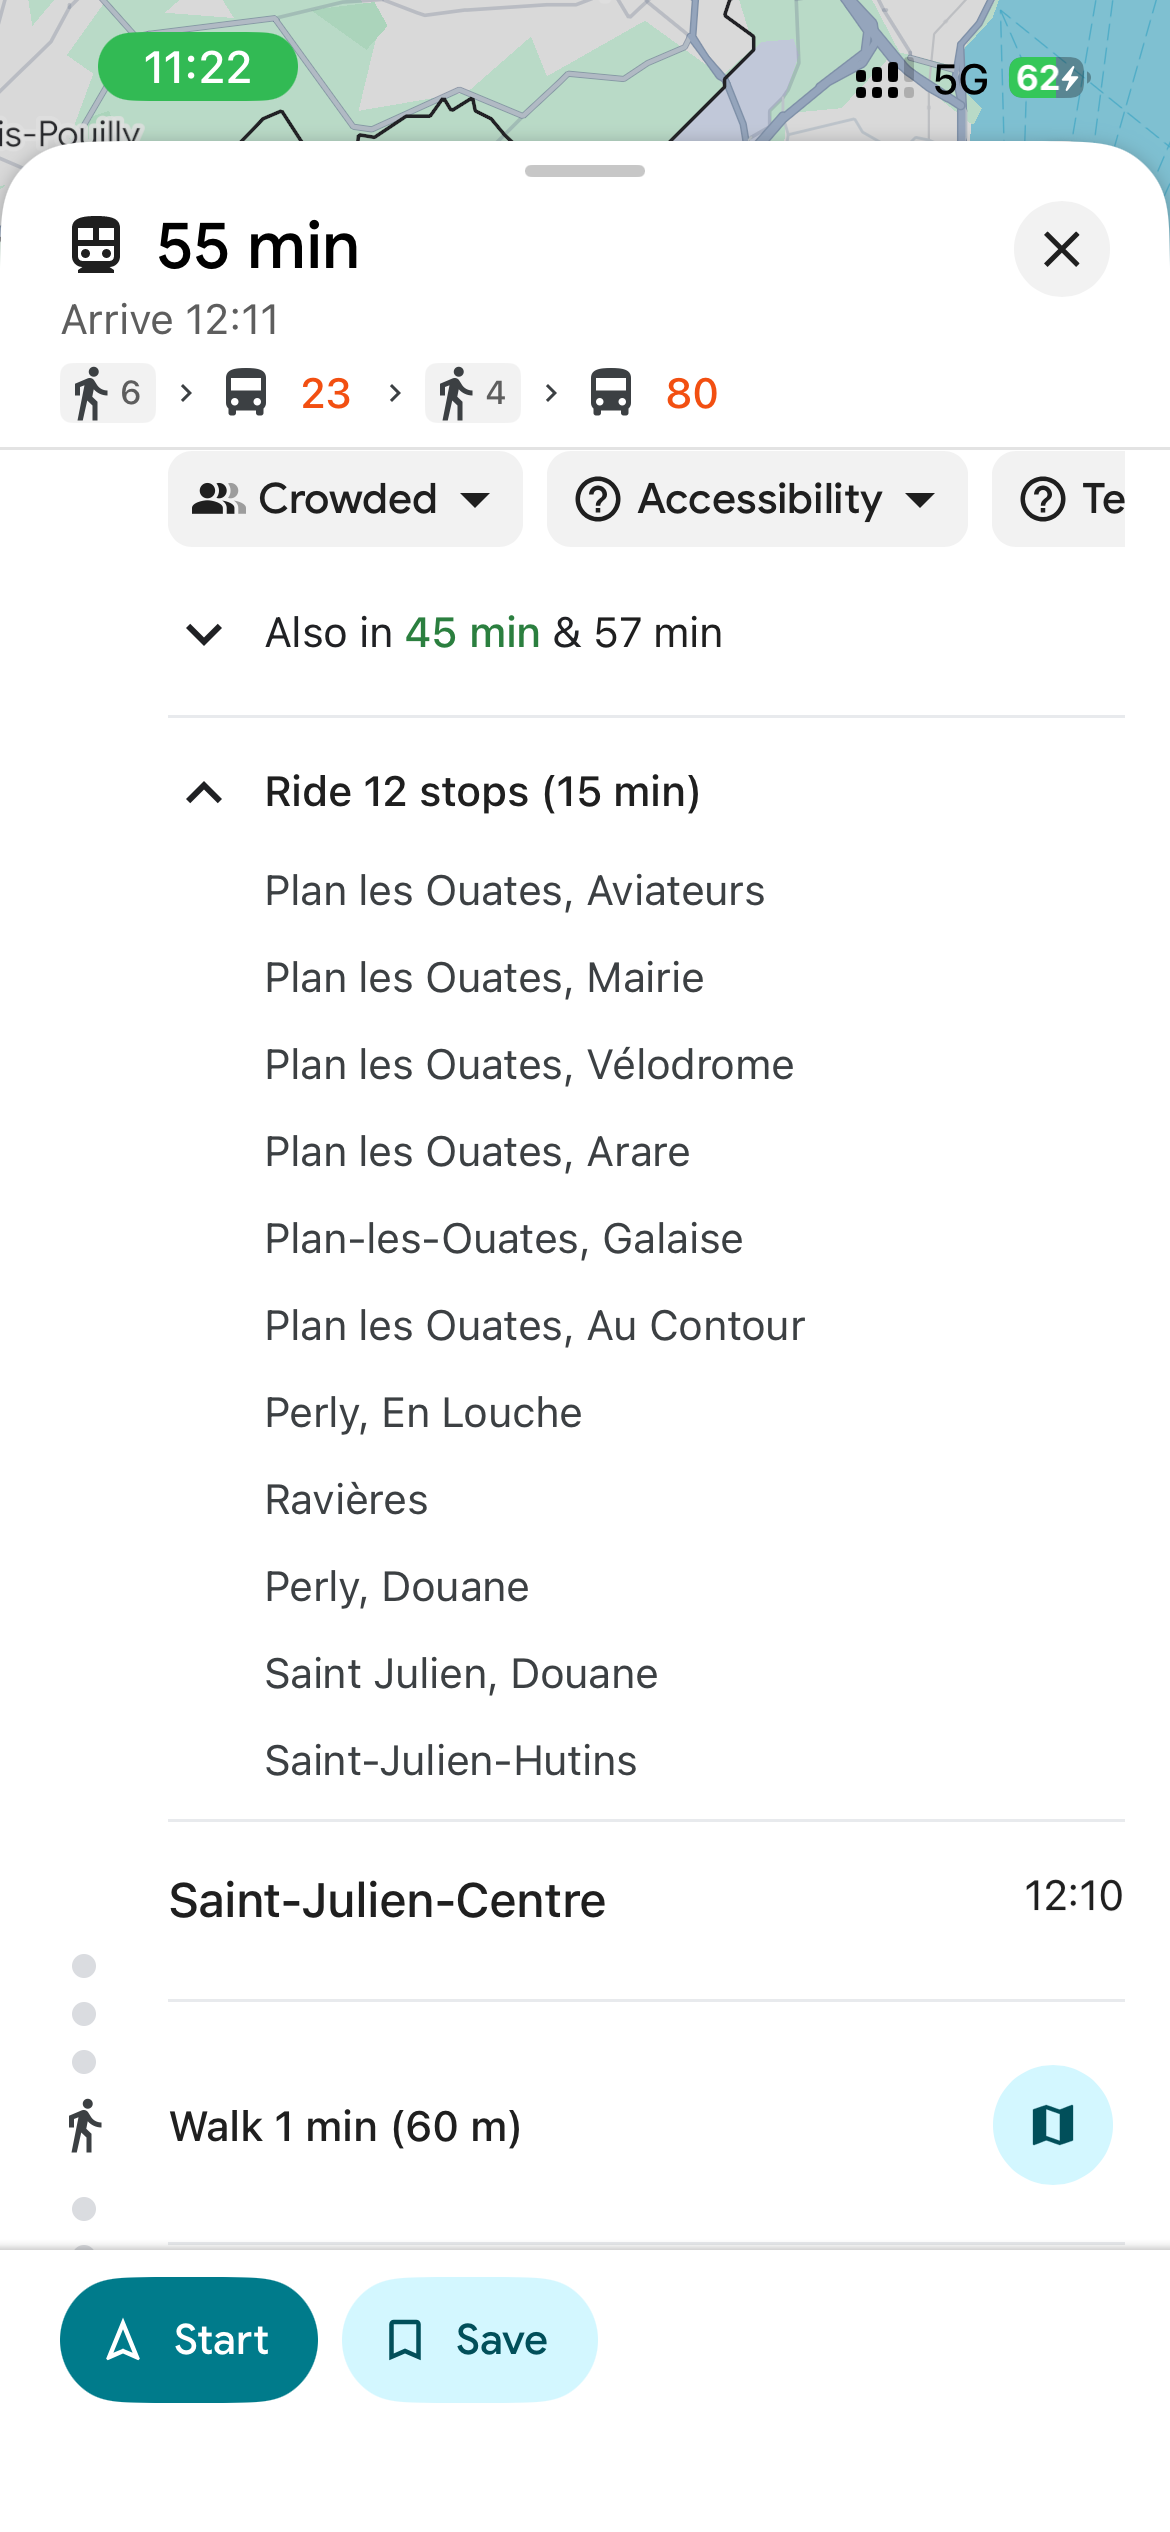Tap the map preview icon for the walk step
The height and width of the screenshot is (2532, 1170).
1052,2124
